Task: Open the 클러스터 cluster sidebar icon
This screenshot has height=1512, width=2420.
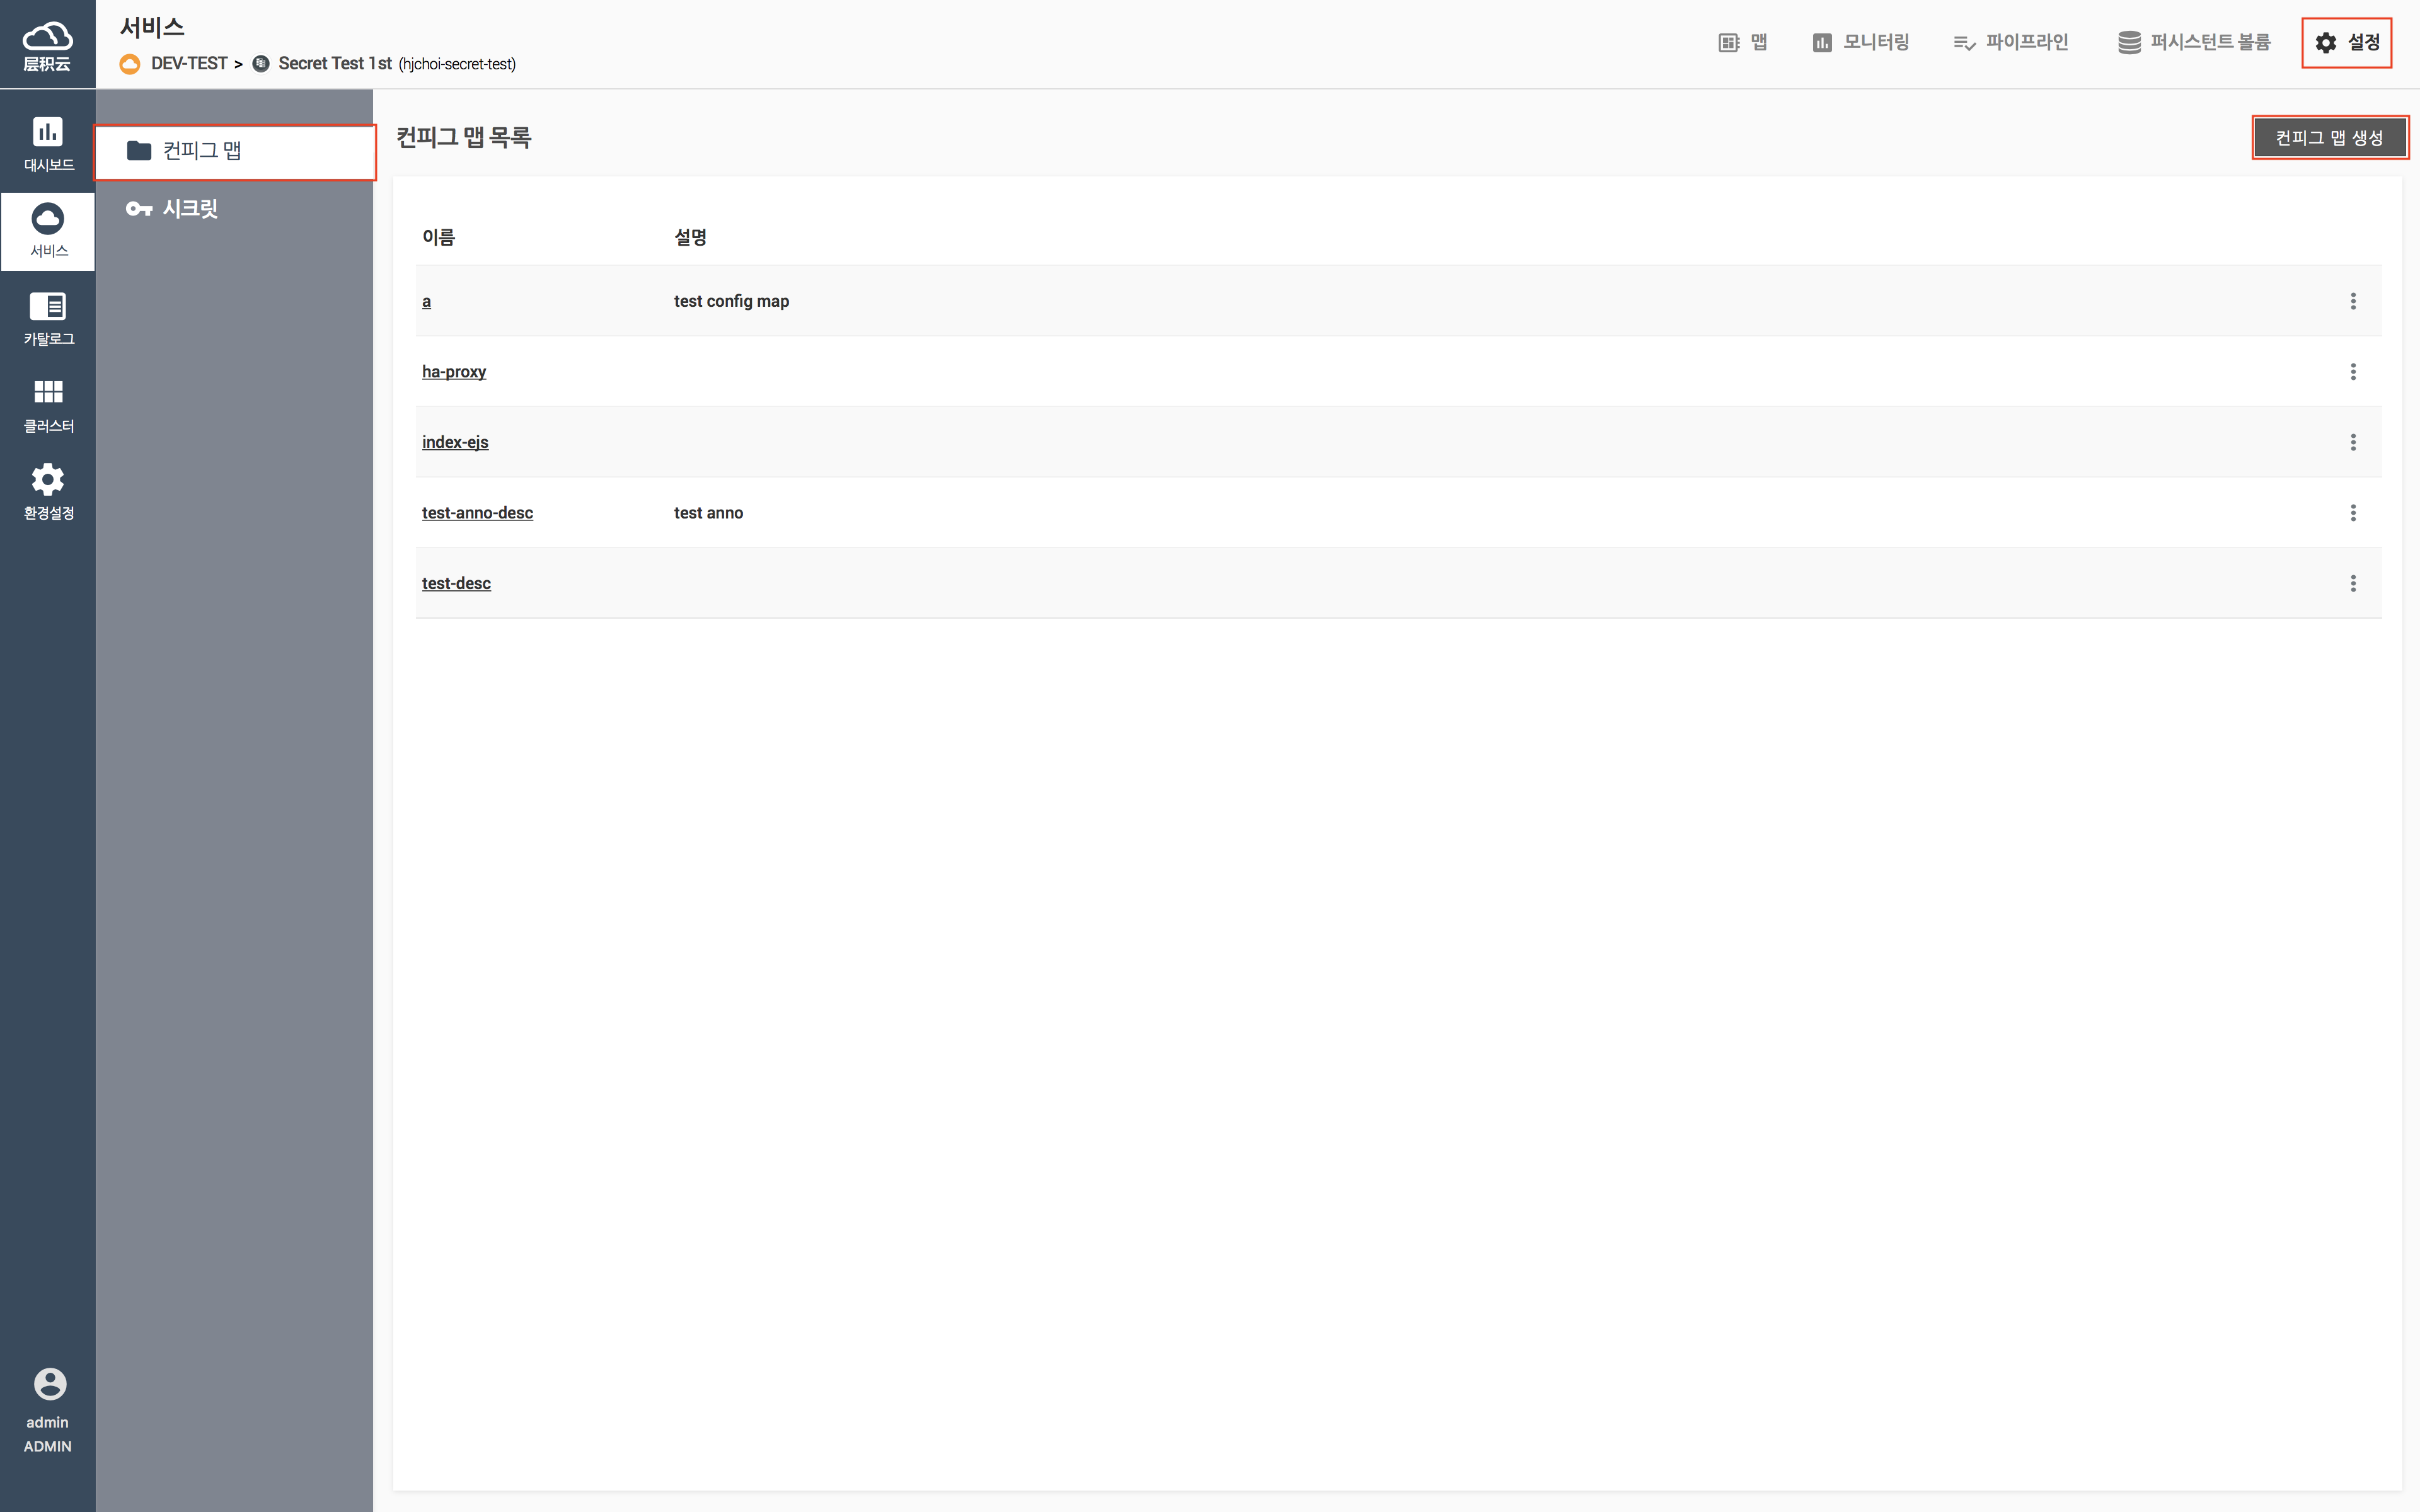Action: coord(47,406)
